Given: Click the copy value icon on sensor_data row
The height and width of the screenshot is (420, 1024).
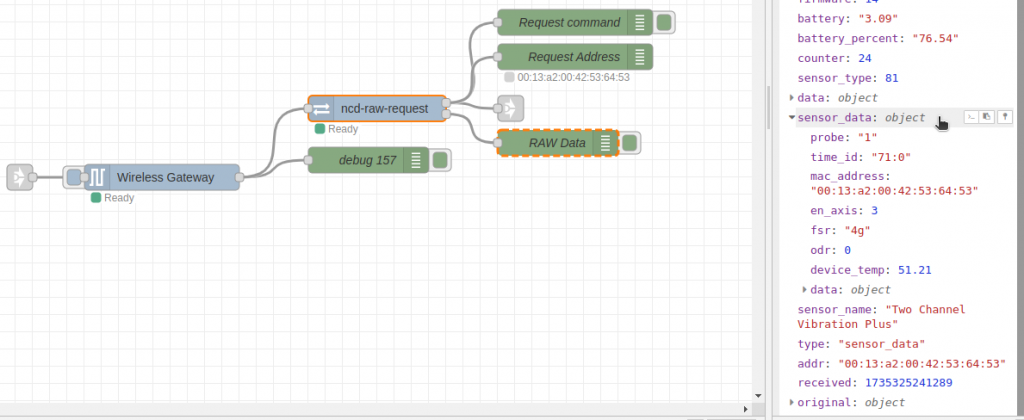Looking at the screenshot, I should coord(987,117).
